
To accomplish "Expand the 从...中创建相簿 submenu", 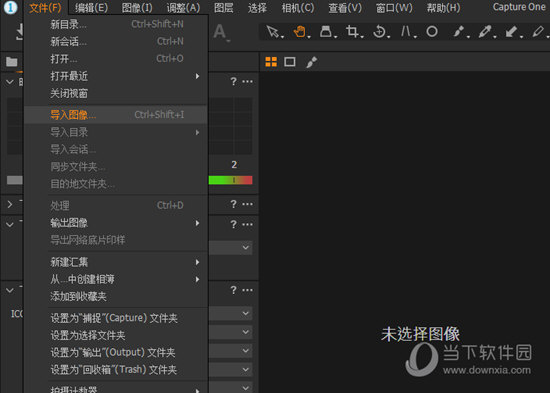I will 116,279.
